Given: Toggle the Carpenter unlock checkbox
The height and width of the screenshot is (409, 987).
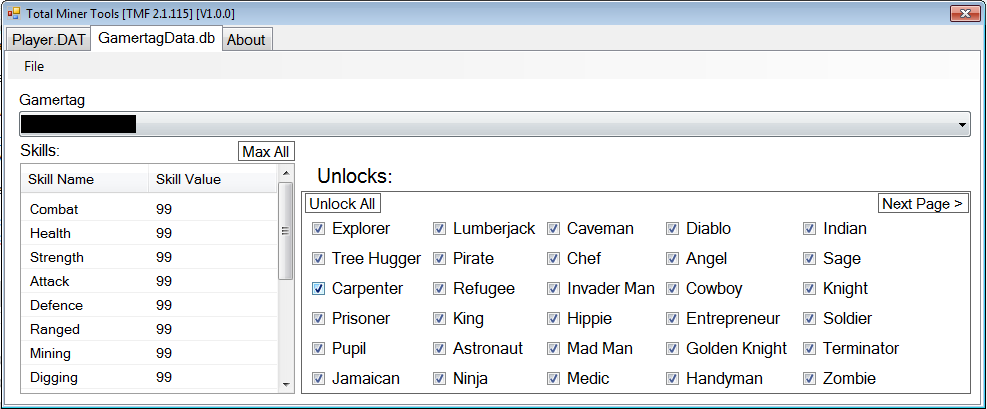Looking at the screenshot, I should (319, 289).
